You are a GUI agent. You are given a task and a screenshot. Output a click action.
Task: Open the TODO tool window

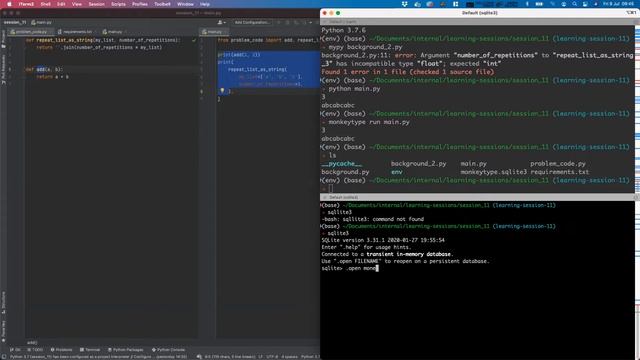coord(35,350)
